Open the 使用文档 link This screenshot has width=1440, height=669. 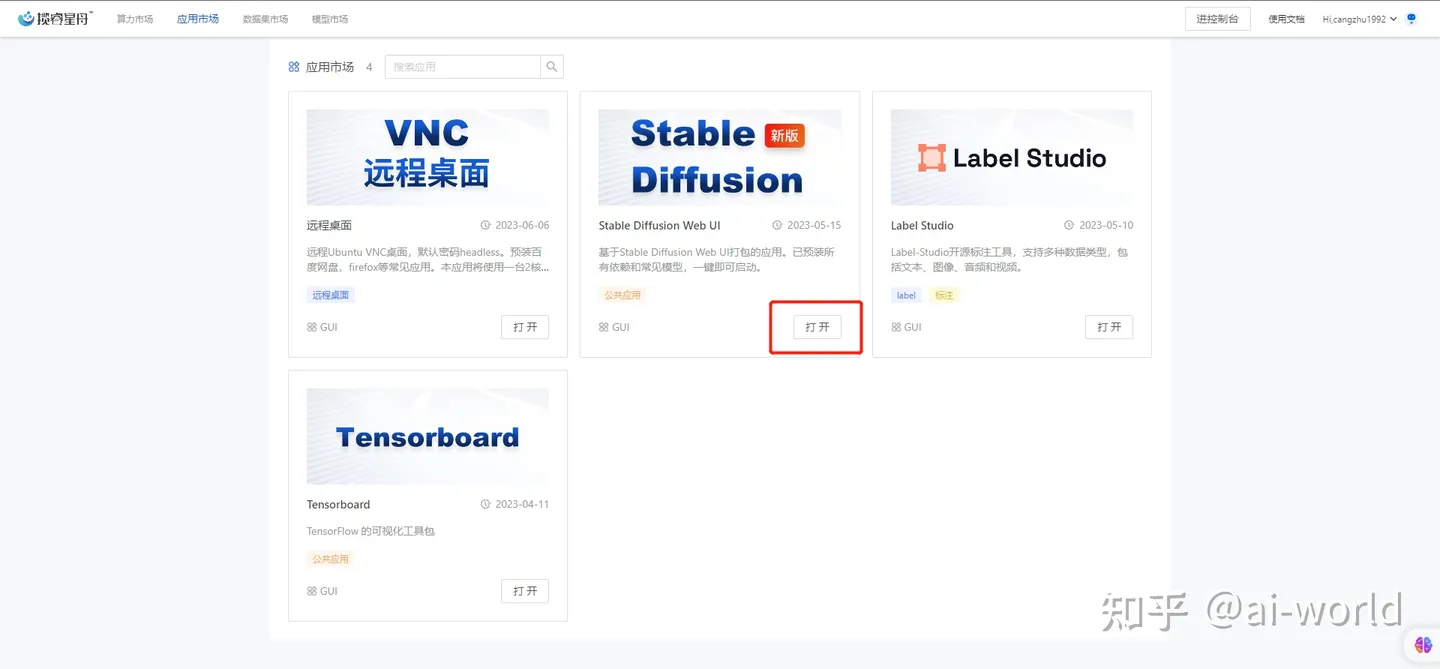[x=1286, y=19]
